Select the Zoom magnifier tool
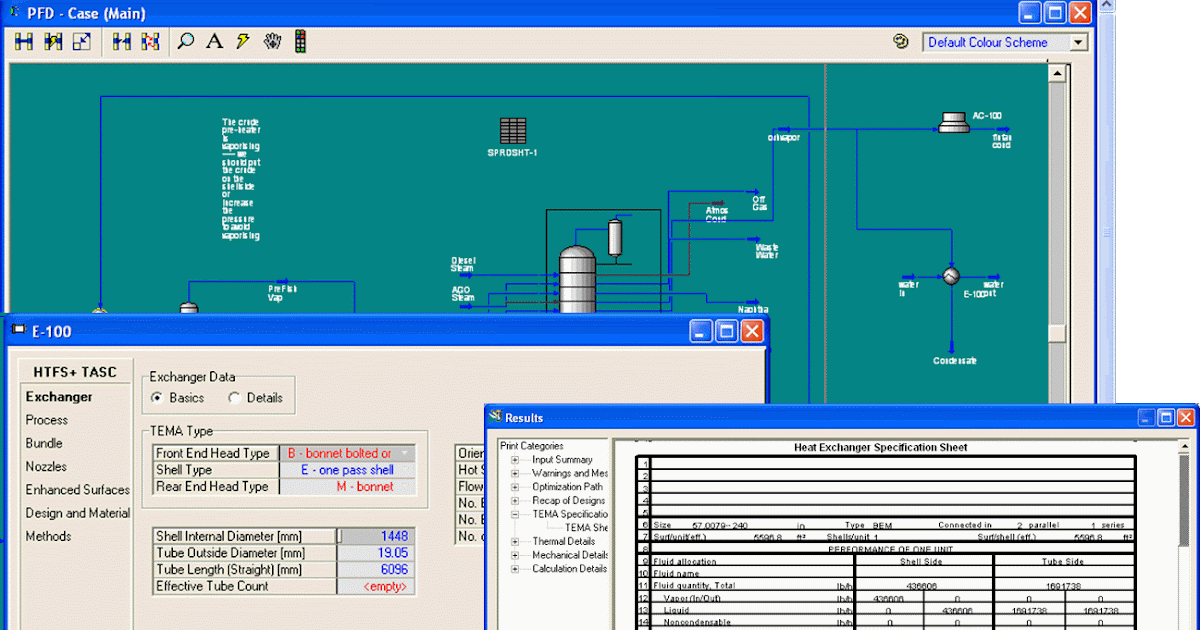Screen dimensions: 1200x630 [x=186, y=42]
